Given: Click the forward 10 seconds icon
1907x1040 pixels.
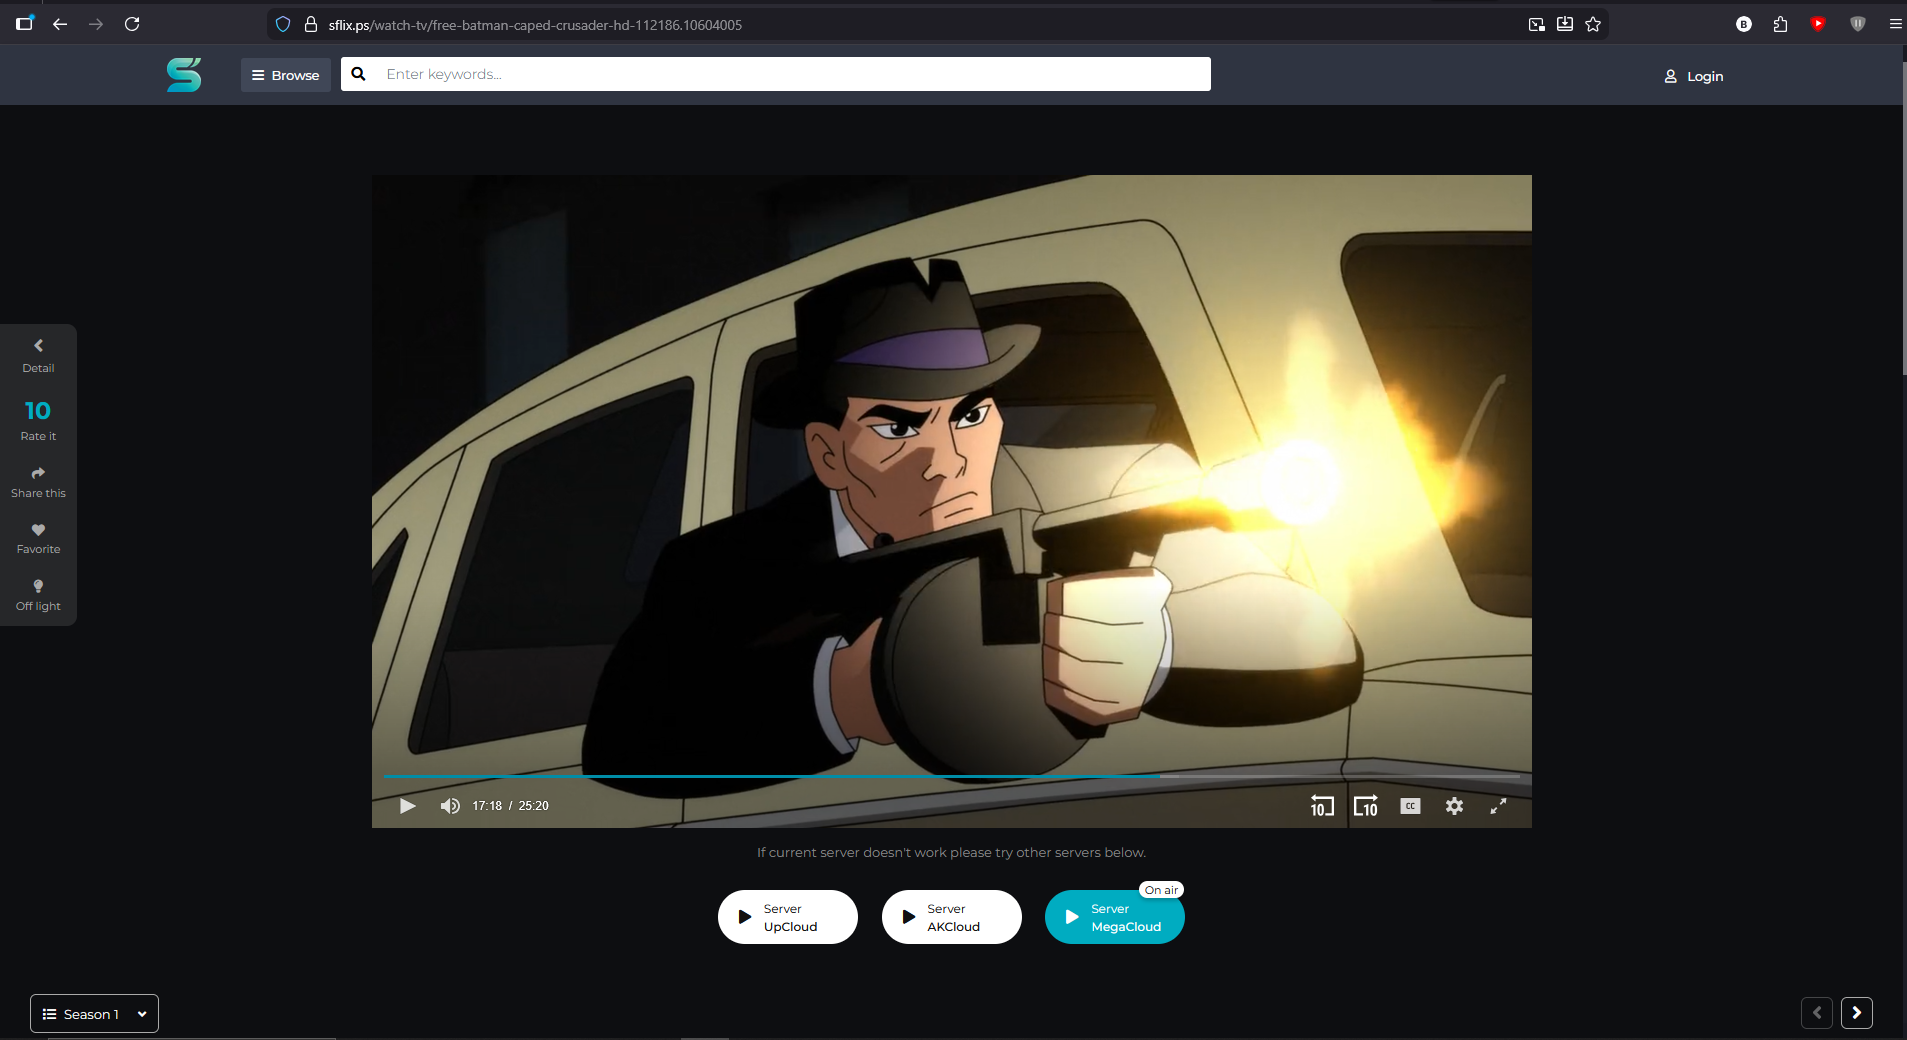Looking at the screenshot, I should [1366, 806].
